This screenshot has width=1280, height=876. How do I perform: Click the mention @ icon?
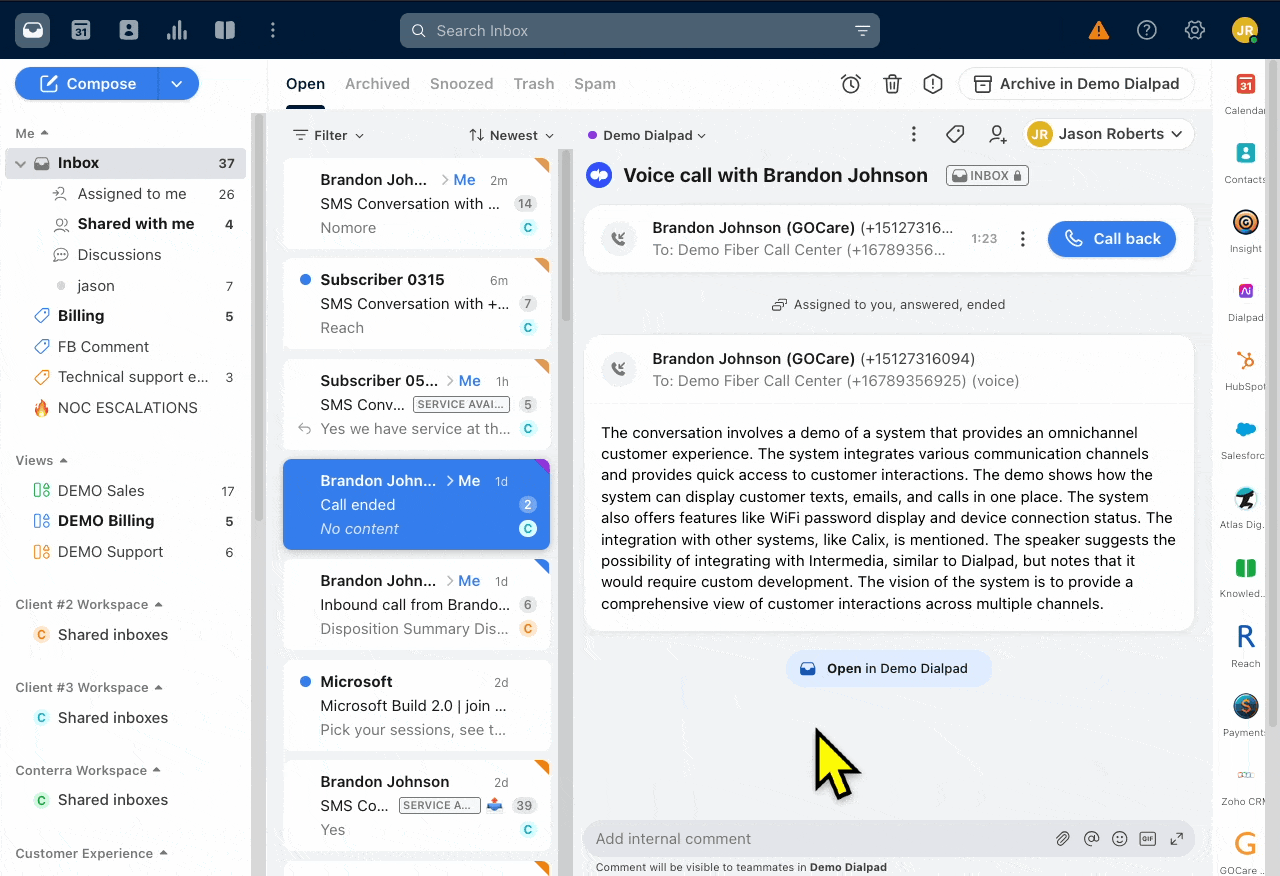point(1091,839)
